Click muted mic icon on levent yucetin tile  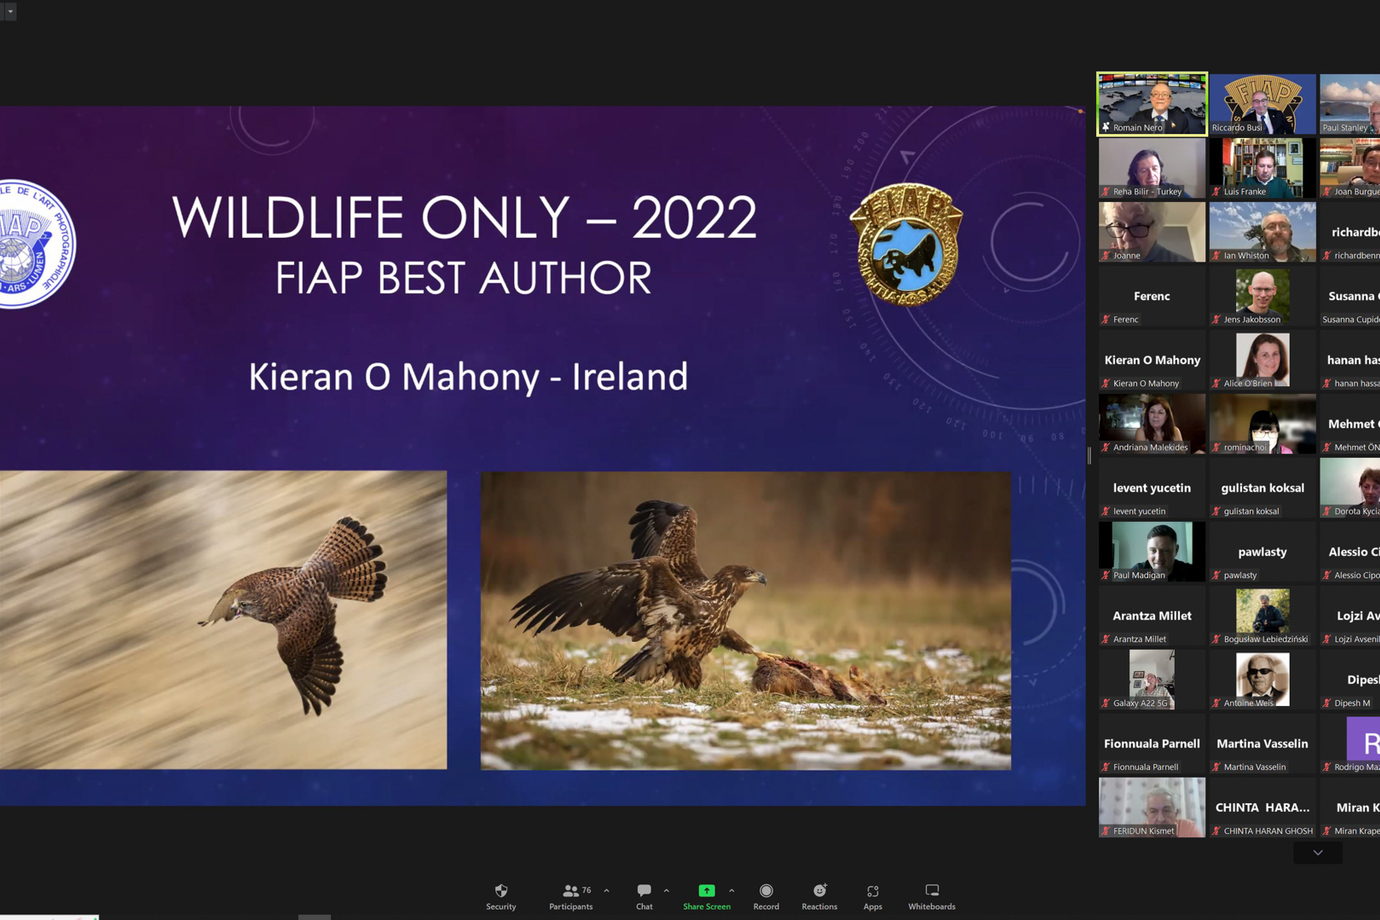click(1106, 512)
